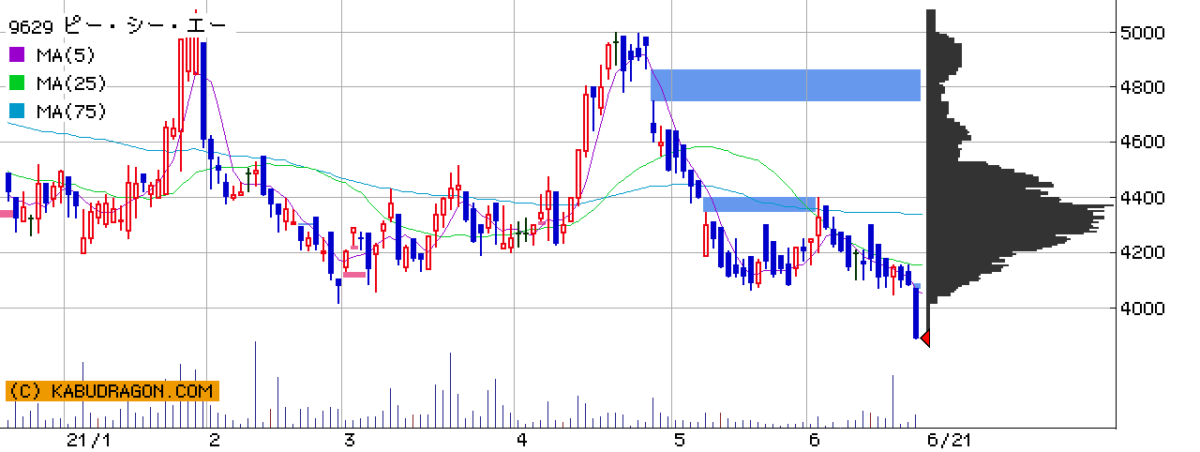1200x452 pixels.
Task: Click the 6/21 date axis label
Action: [948, 440]
